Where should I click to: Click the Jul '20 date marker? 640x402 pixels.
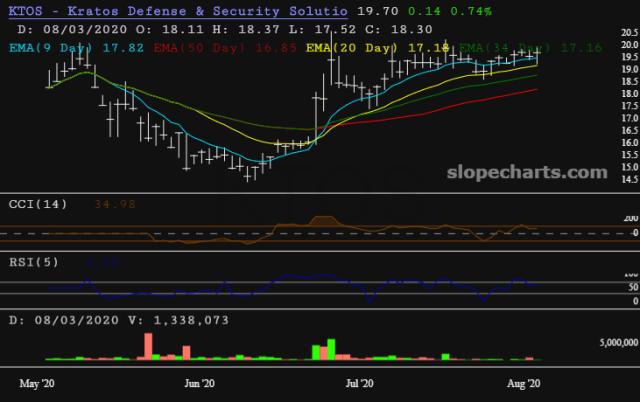(359, 383)
